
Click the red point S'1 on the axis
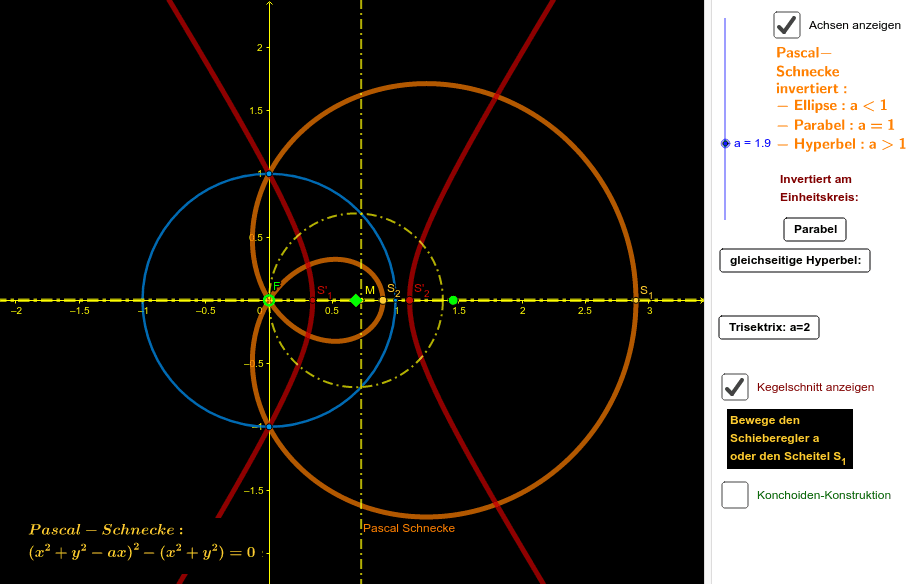pos(313,300)
